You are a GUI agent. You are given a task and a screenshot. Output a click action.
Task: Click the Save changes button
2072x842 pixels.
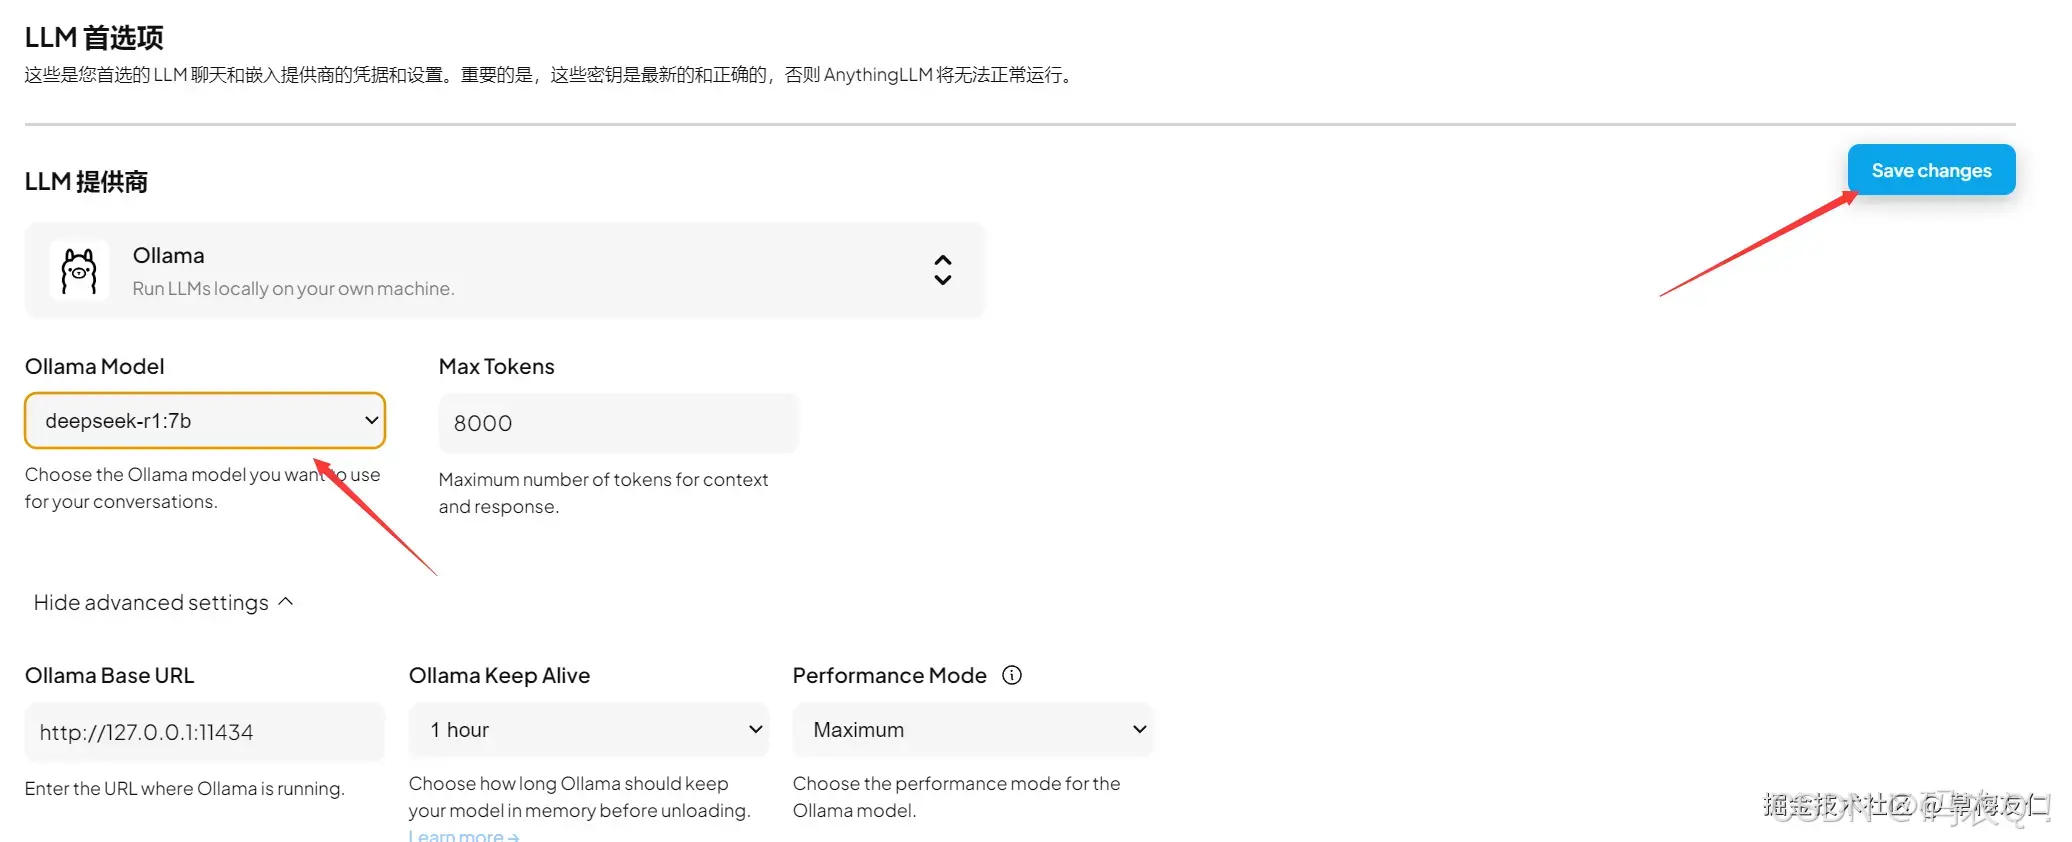tap(1931, 170)
